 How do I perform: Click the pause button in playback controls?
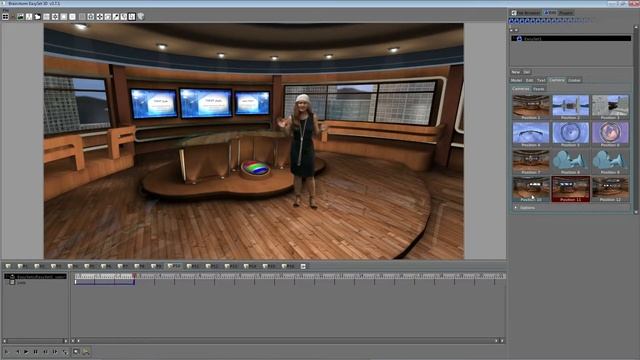click(x=36, y=351)
